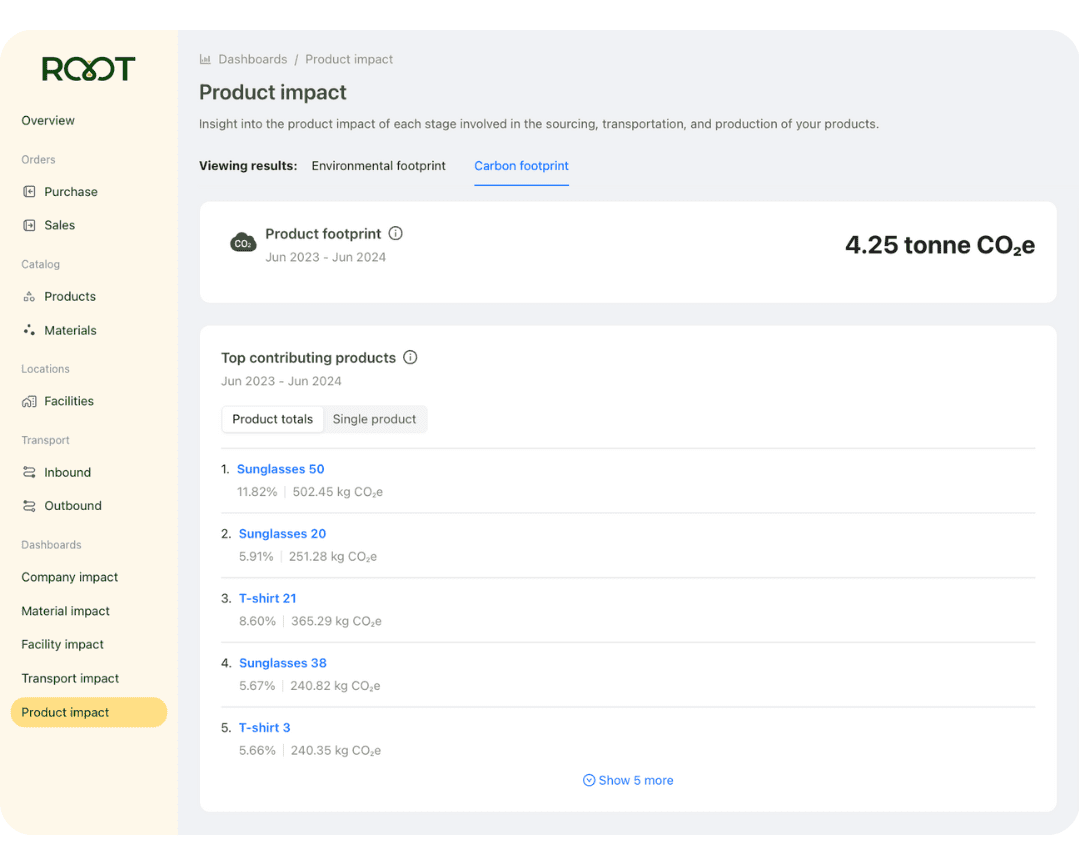Open the Products catalog icon
This screenshot has width=1079, height=861.
(x=28, y=296)
